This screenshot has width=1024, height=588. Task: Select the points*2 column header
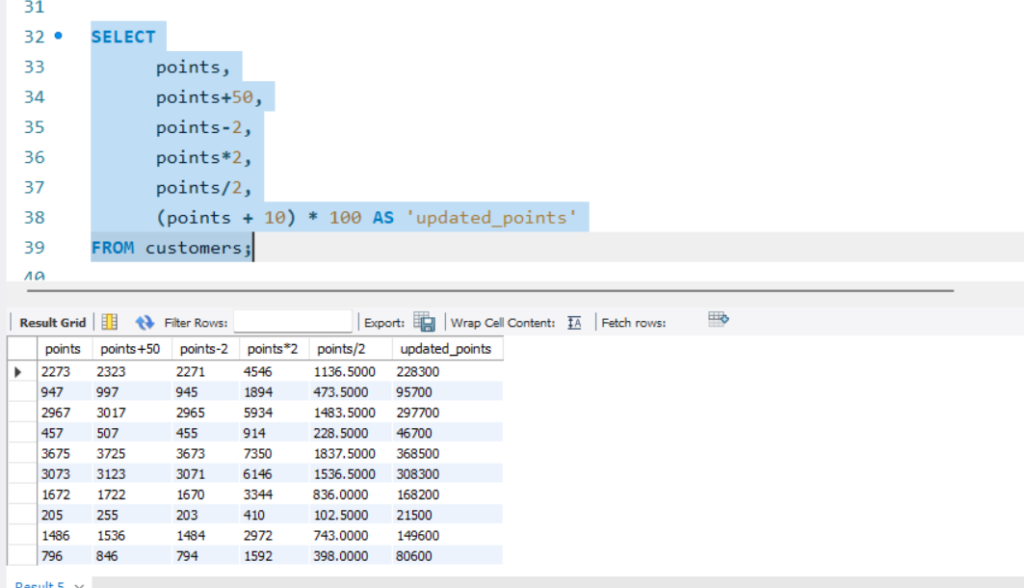pos(273,349)
